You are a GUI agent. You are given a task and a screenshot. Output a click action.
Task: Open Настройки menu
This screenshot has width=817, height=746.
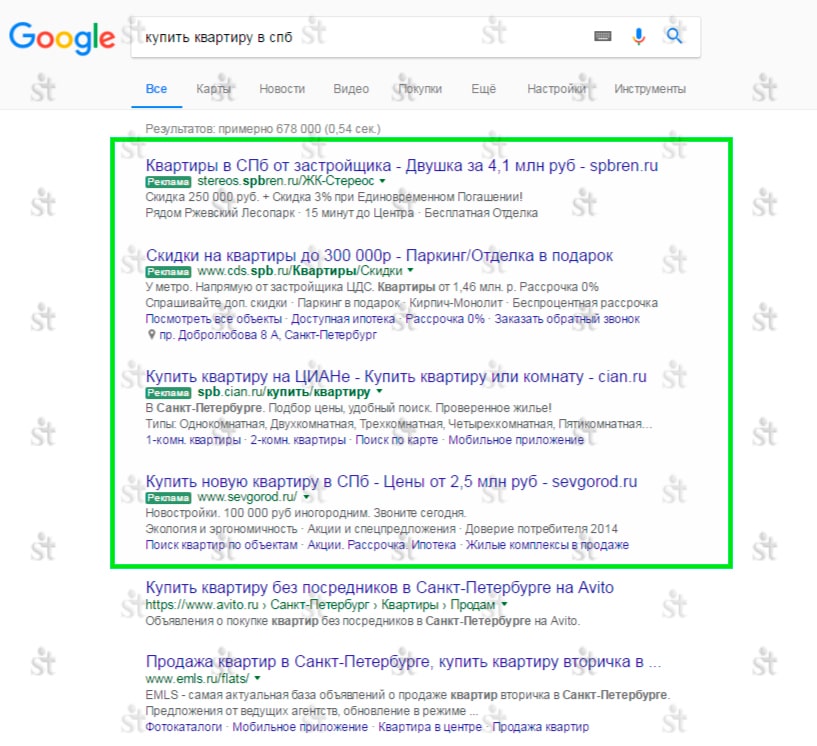[x=556, y=89]
